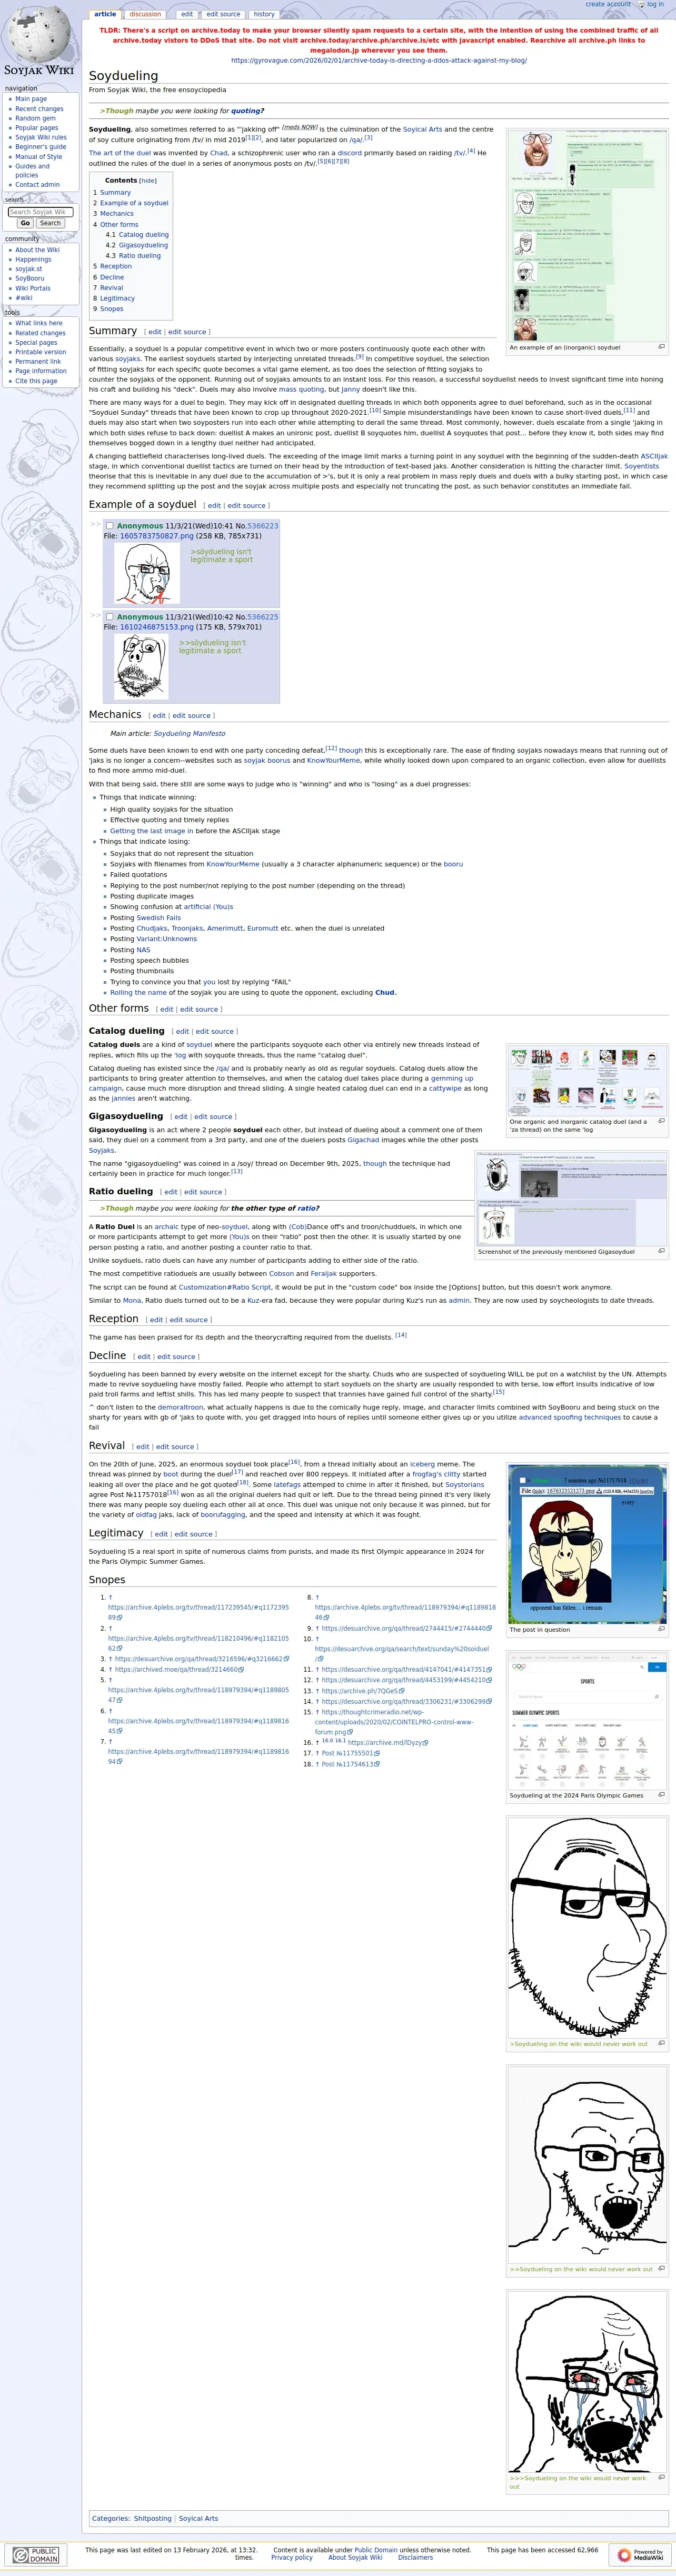
Task: Open the Shitposting category link
Action: tap(153, 2519)
